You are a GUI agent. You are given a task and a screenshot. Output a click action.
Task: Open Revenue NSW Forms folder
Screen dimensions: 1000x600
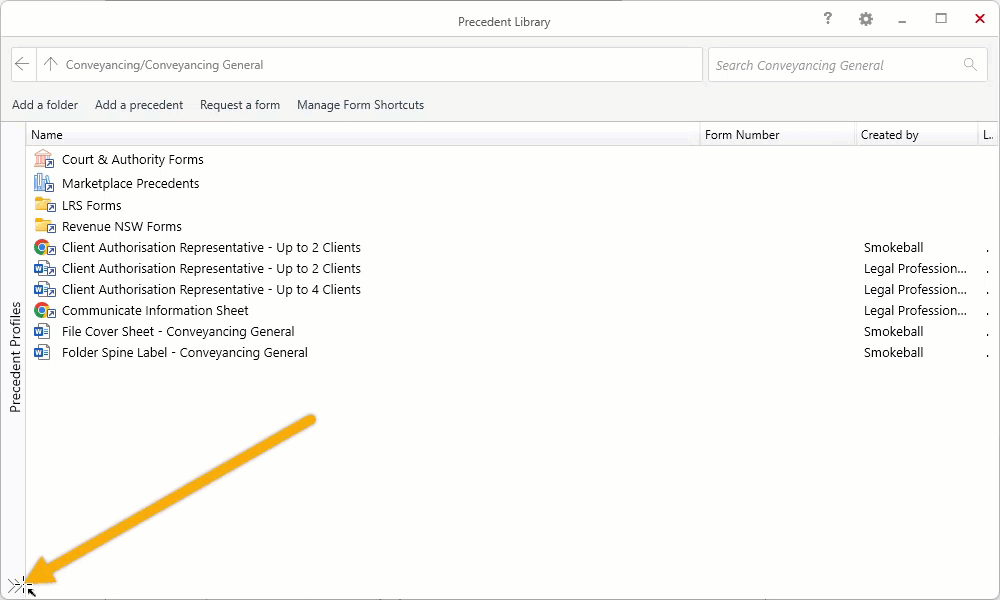[x=121, y=226]
